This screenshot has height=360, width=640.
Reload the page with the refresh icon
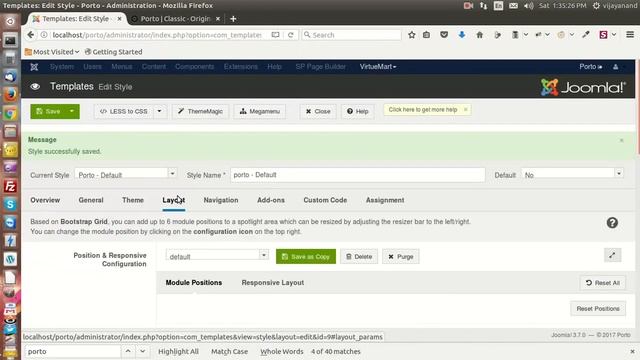point(291,35)
